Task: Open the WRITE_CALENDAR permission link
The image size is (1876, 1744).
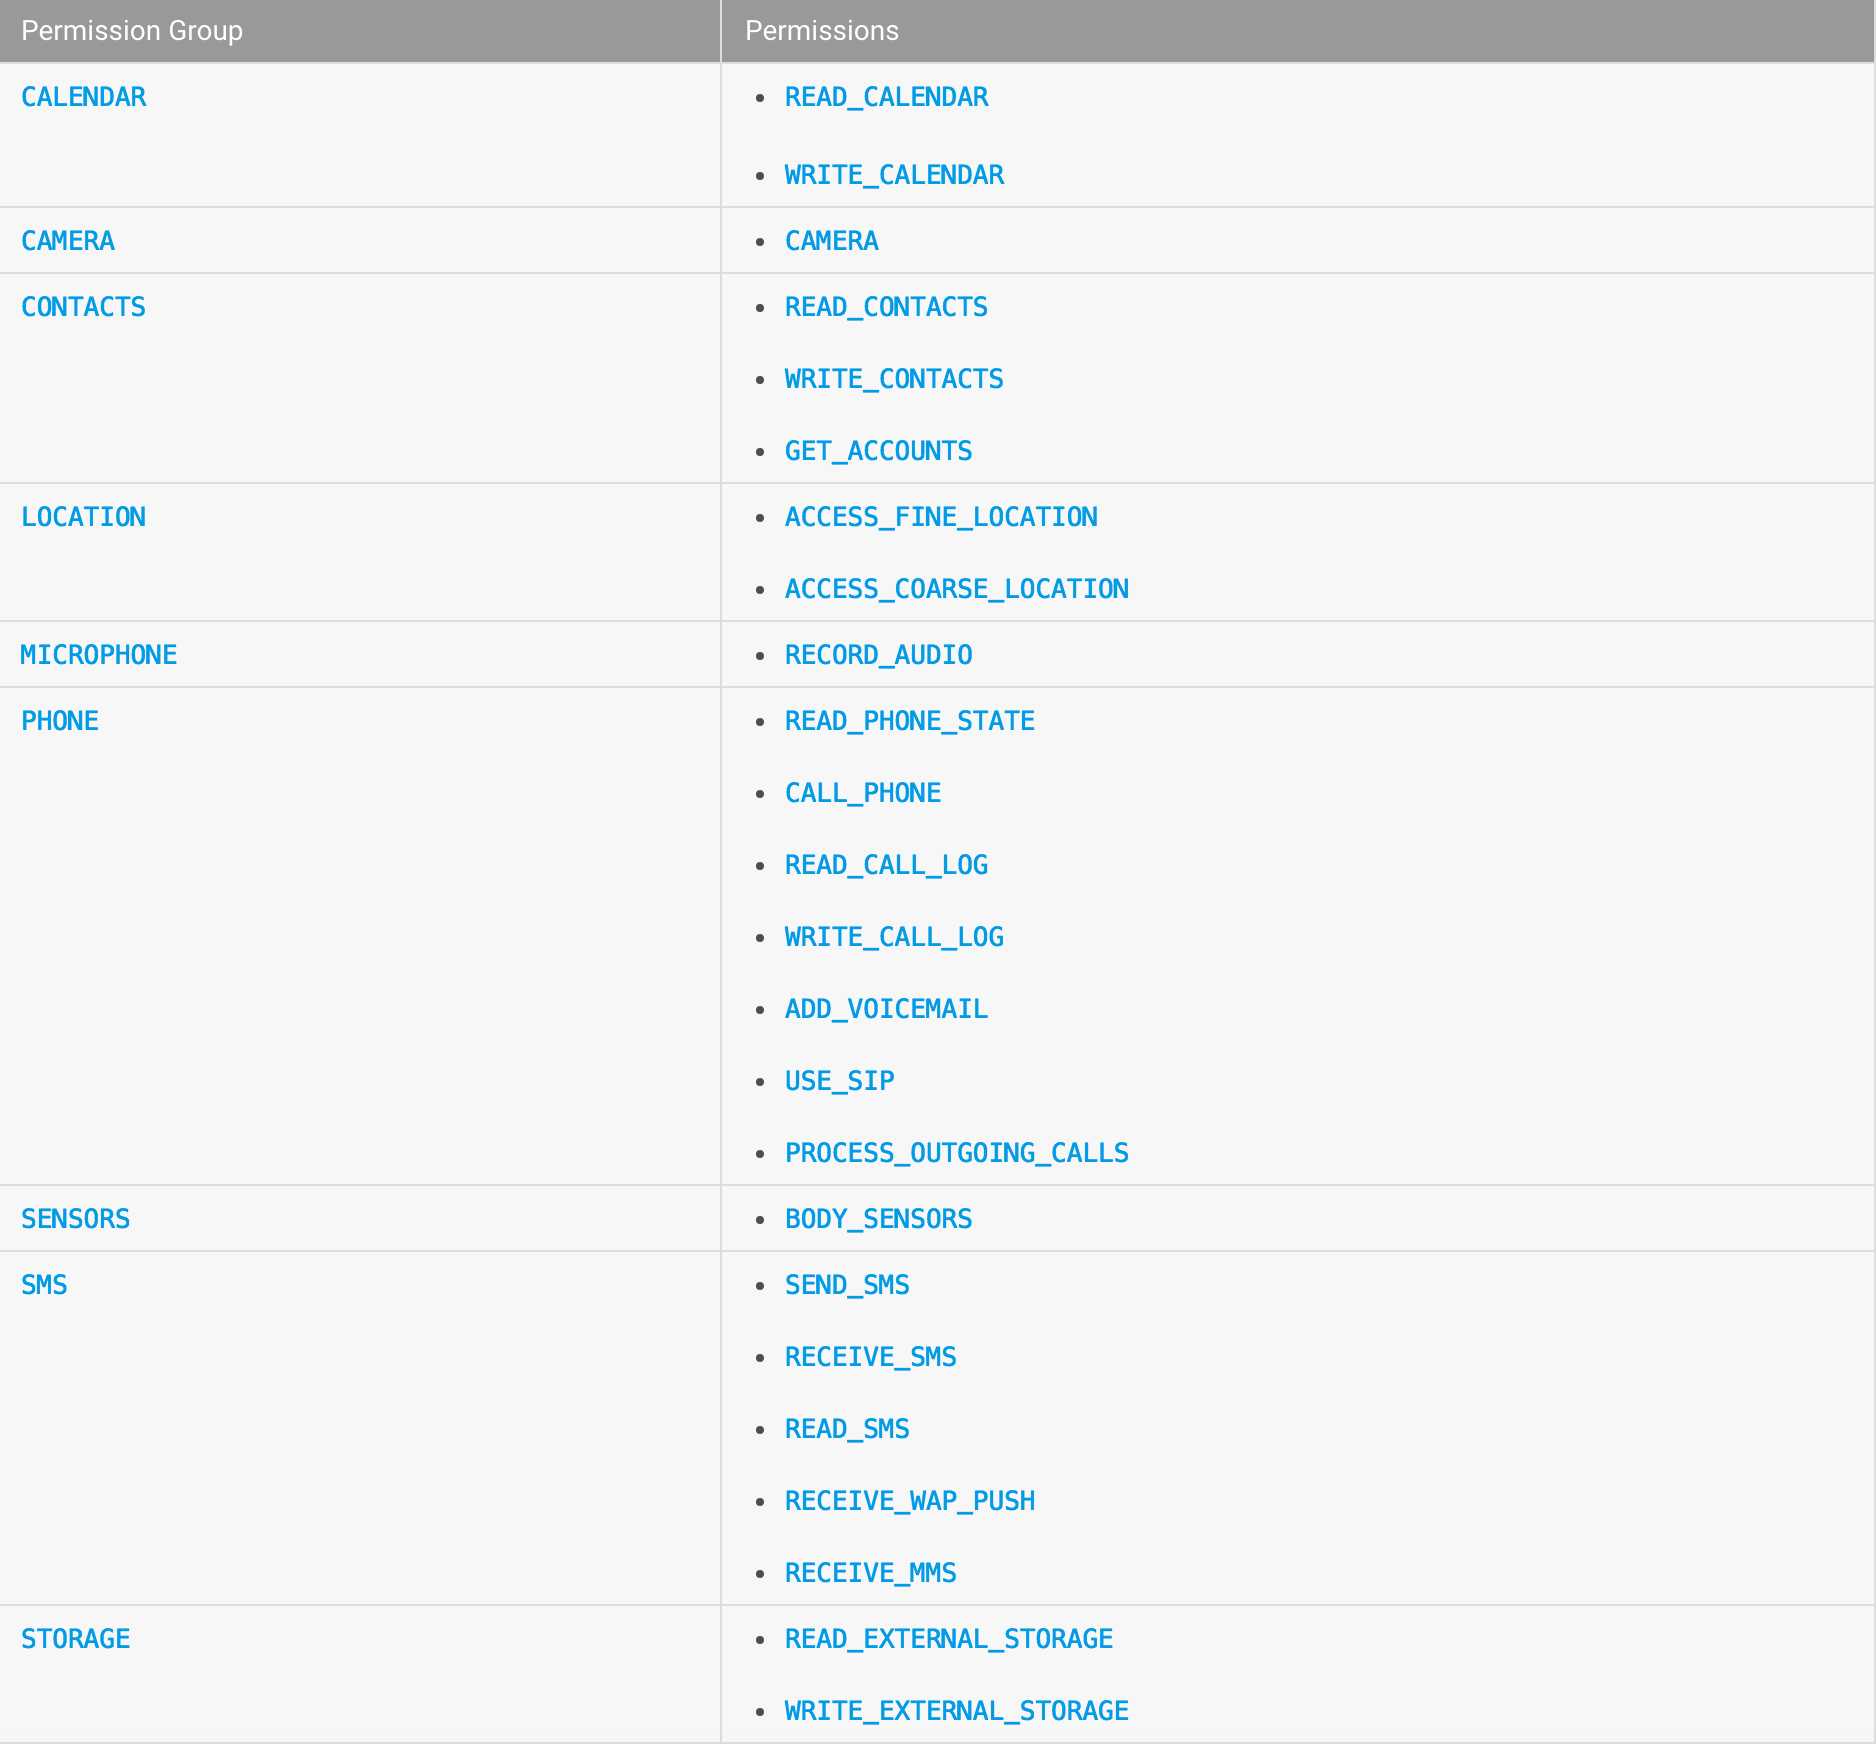Action: click(894, 175)
